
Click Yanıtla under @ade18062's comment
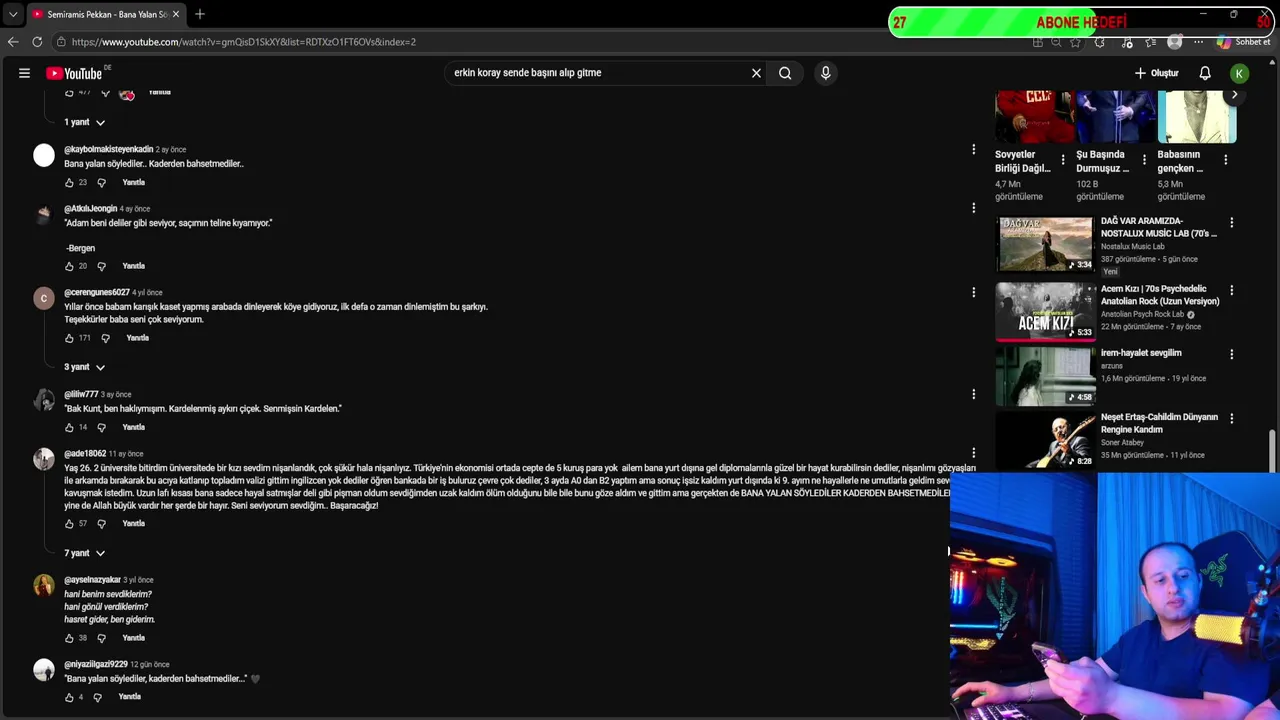coord(133,524)
